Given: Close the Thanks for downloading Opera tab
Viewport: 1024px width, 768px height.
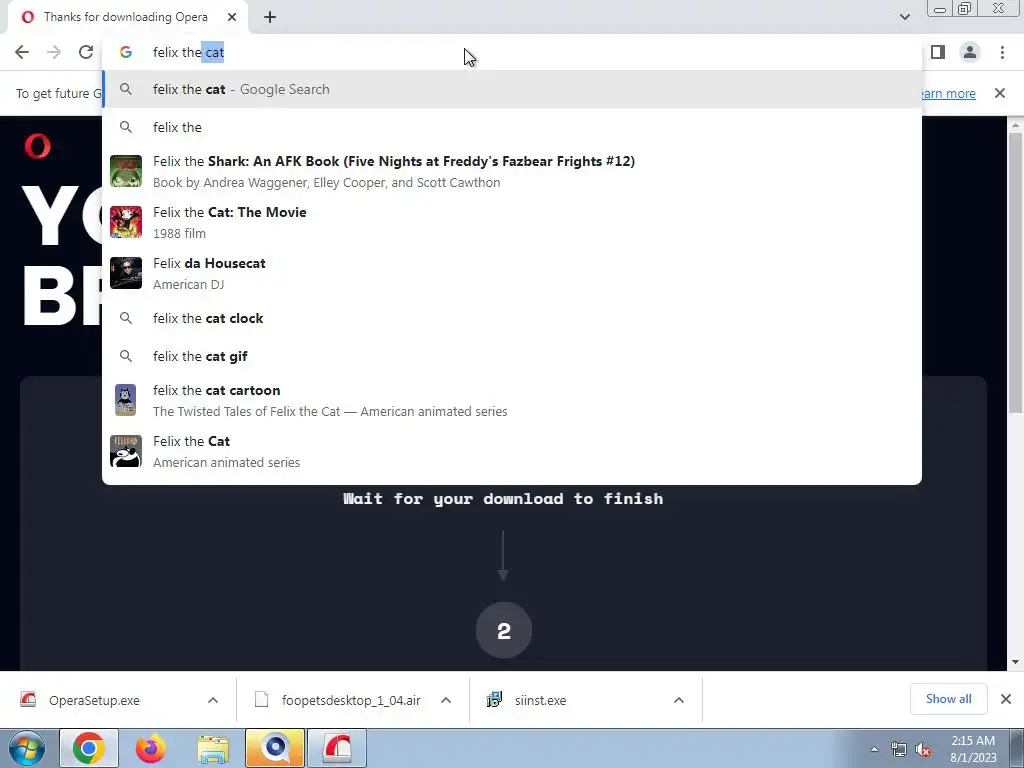Looking at the screenshot, I should (232, 17).
